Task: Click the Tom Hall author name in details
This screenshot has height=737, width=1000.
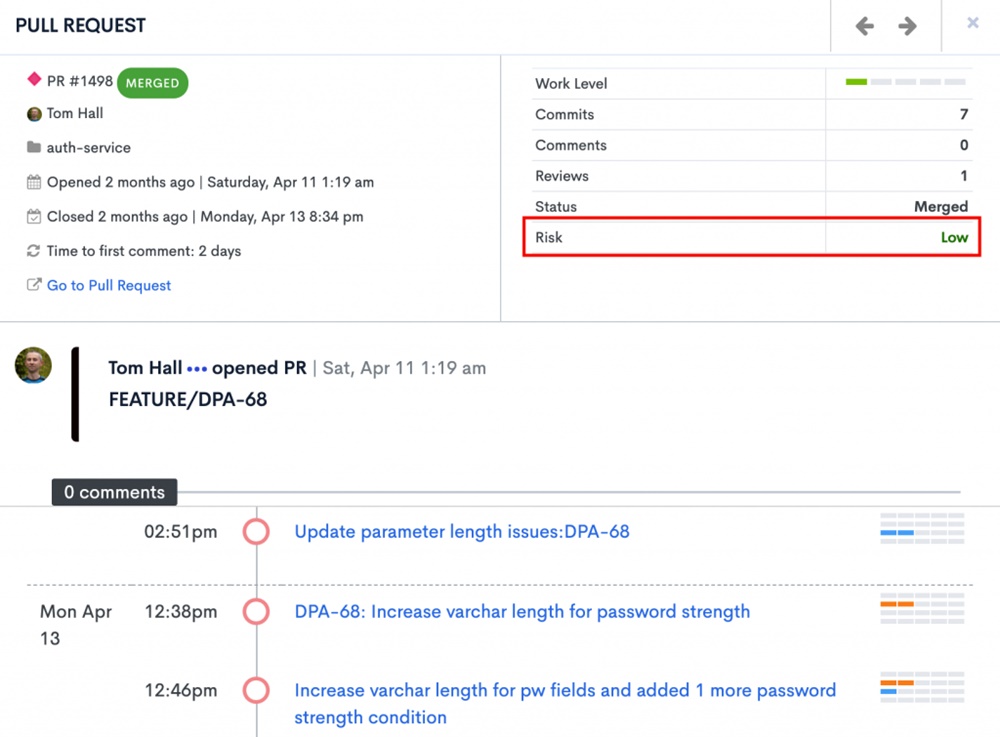Action: click(75, 113)
